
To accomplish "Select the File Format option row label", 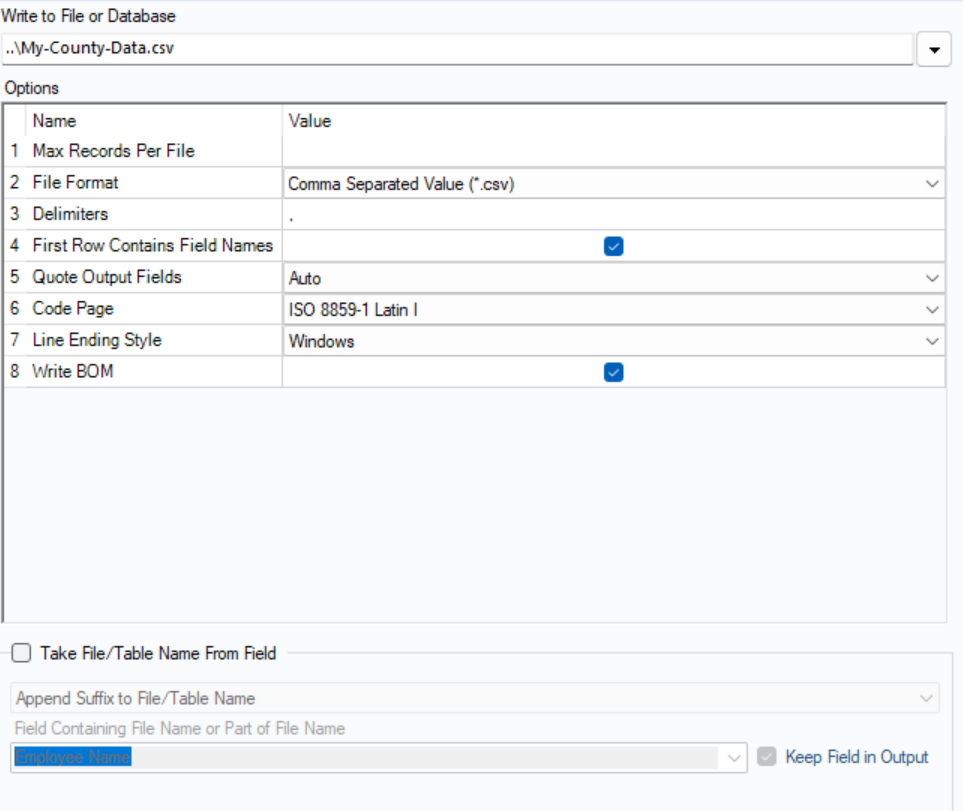I will tap(75, 183).
